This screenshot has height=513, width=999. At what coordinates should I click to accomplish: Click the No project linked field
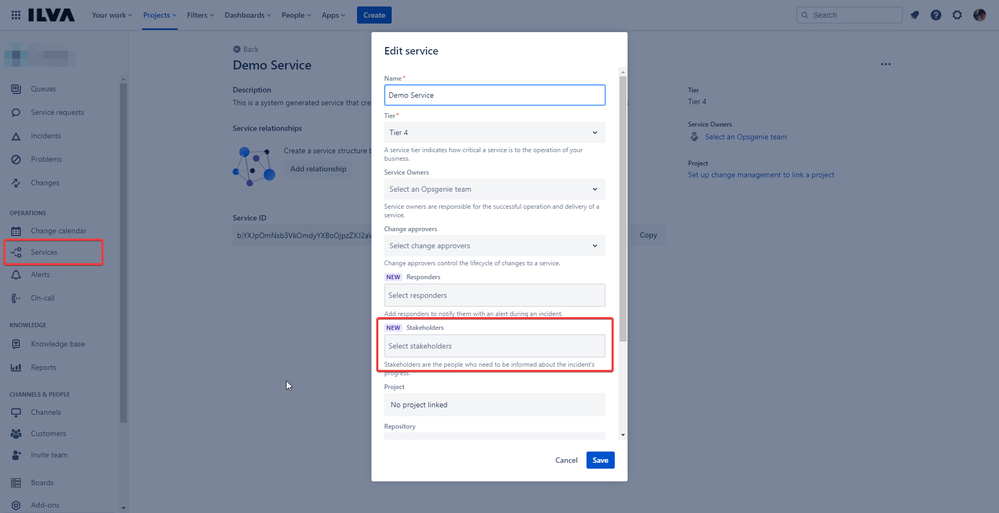click(x=494, y=405)
